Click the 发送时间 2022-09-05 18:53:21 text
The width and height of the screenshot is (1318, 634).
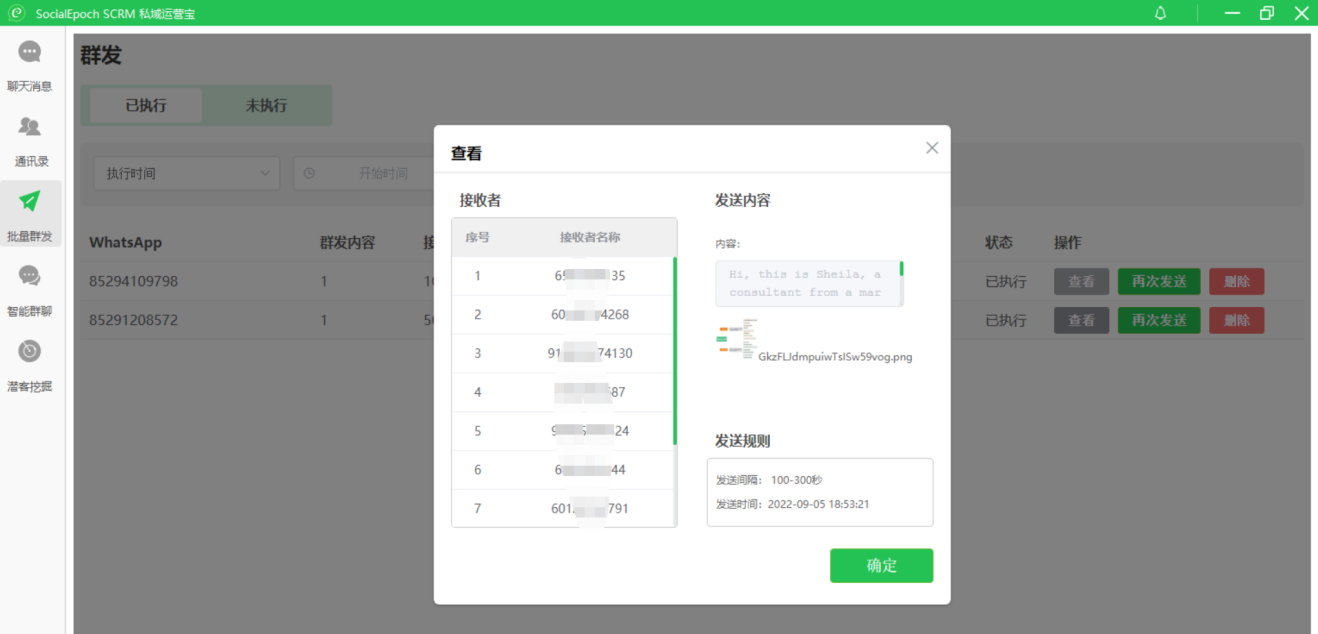pyautogui.click(x=792, y=504)
